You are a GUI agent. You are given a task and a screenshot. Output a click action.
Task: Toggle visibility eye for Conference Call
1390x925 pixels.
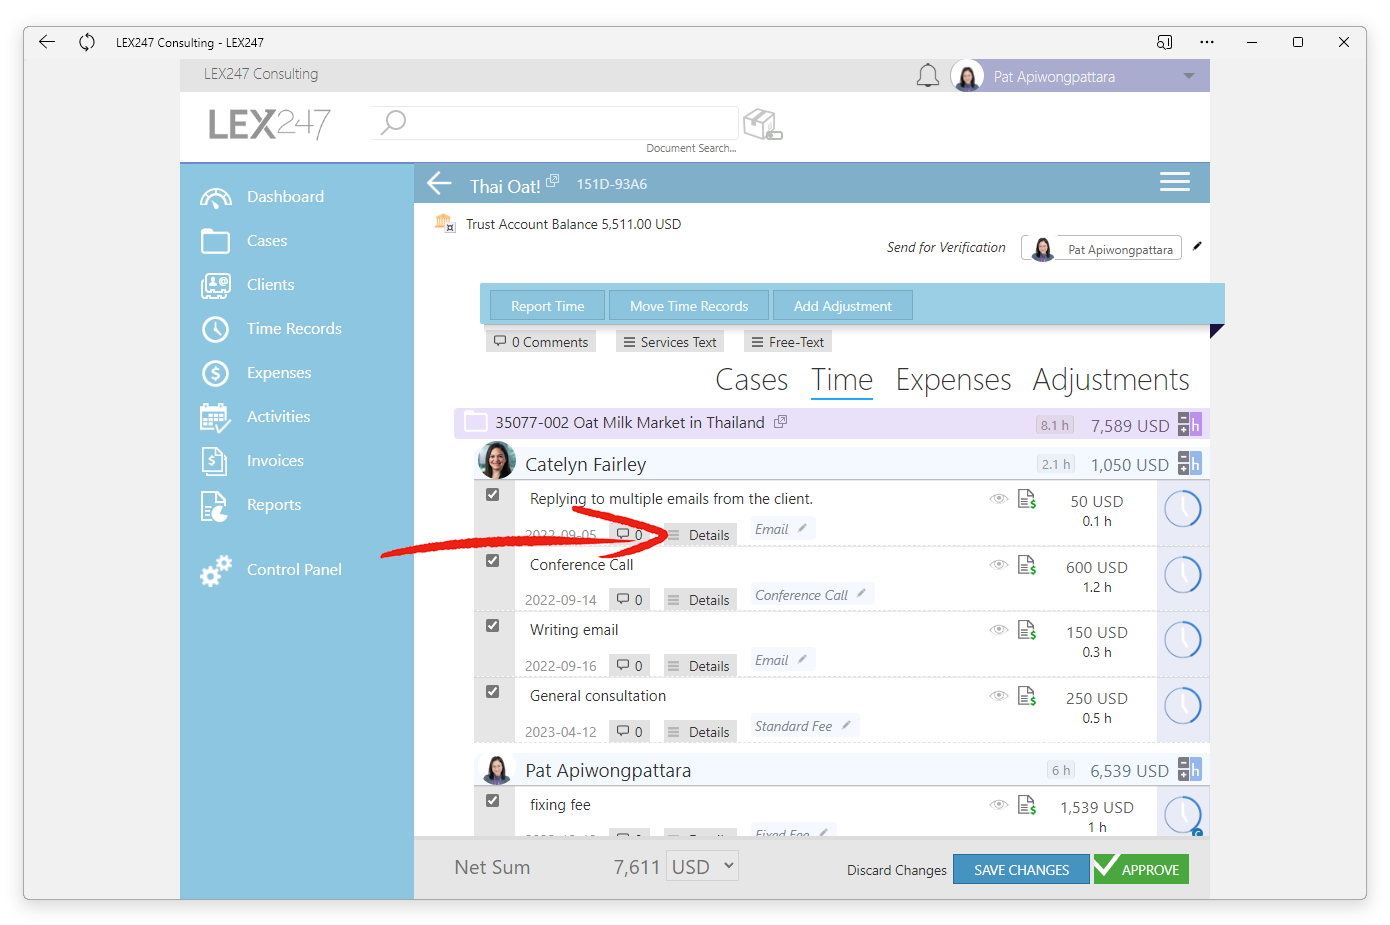(x=998, y=565)
